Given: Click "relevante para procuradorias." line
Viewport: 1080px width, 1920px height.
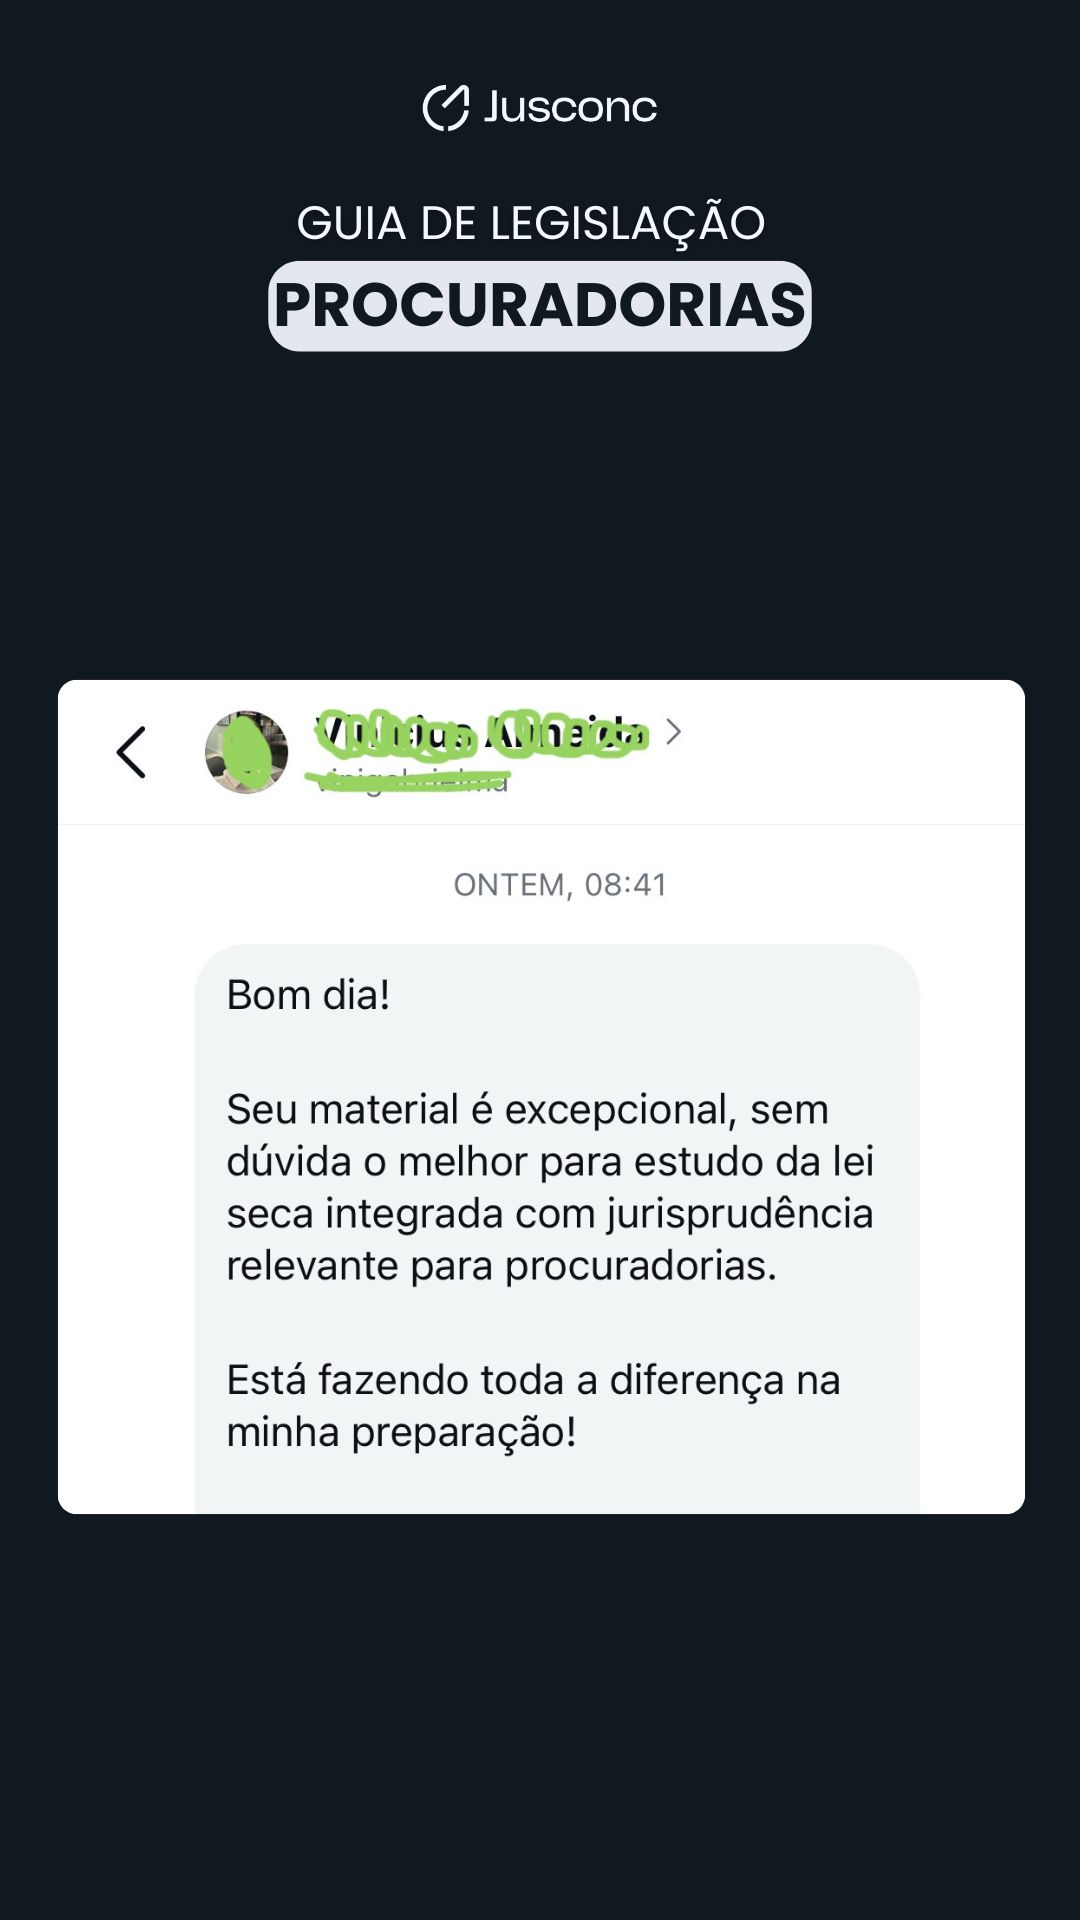Looking at the screenshot, I should 501,1265.
